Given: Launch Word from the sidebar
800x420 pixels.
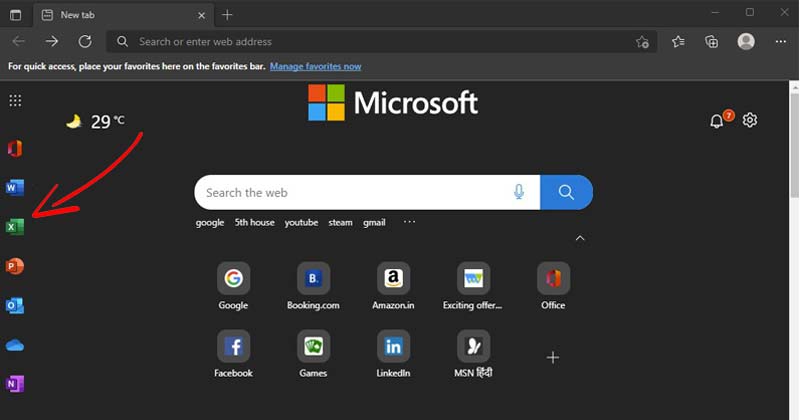Looking at the screenshot, I should [x=15, y=188].
